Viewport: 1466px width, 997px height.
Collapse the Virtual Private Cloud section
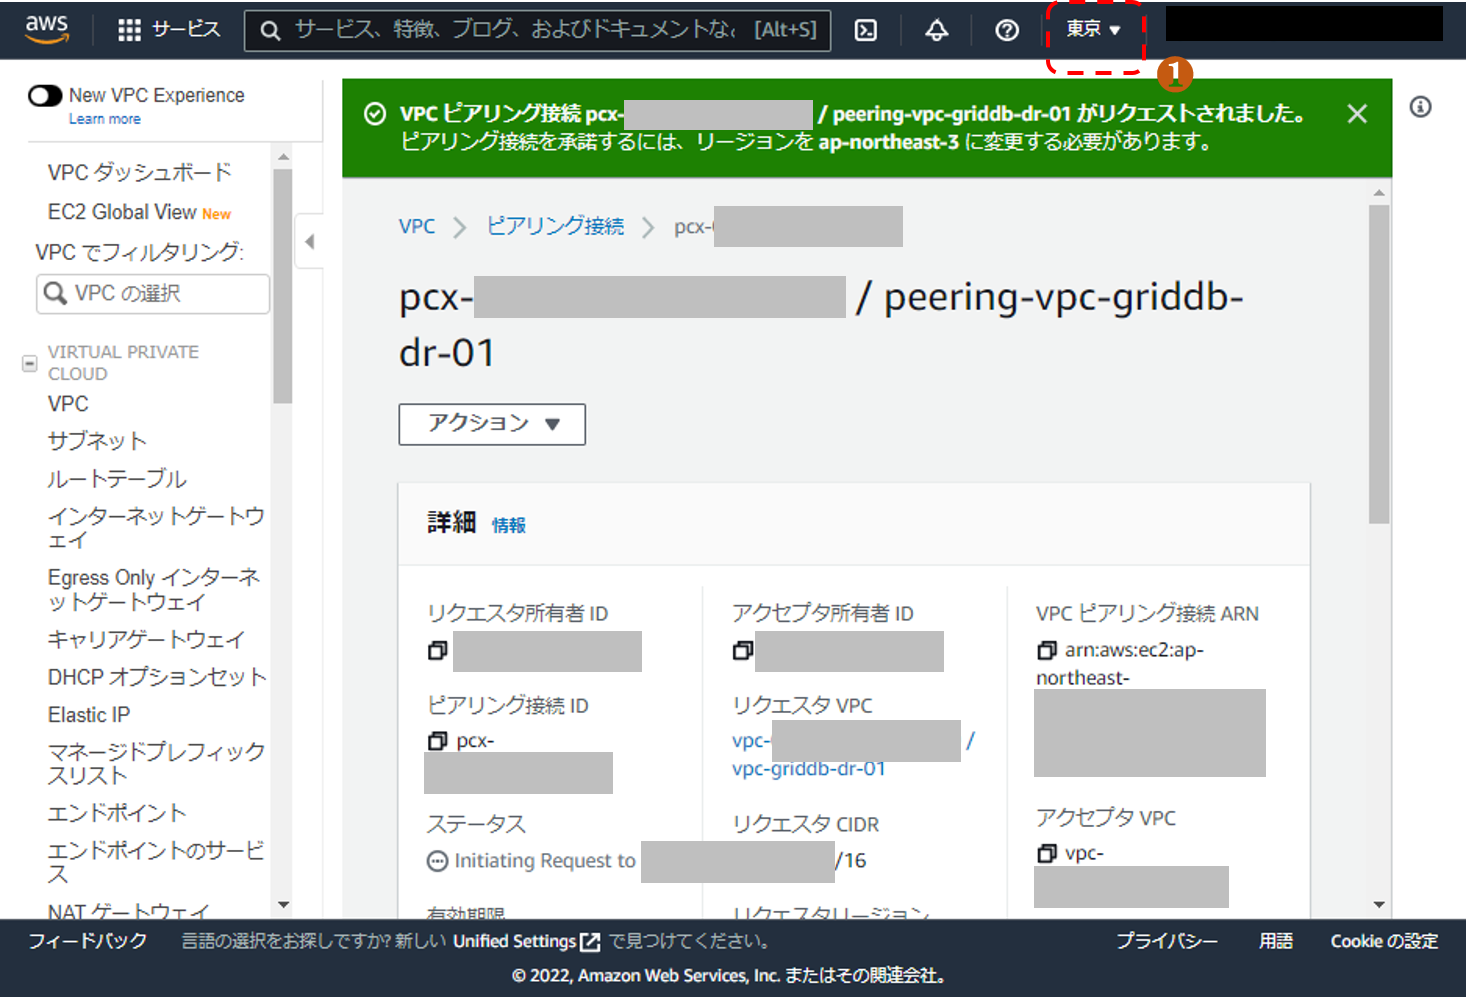click(x=30, y=363)
